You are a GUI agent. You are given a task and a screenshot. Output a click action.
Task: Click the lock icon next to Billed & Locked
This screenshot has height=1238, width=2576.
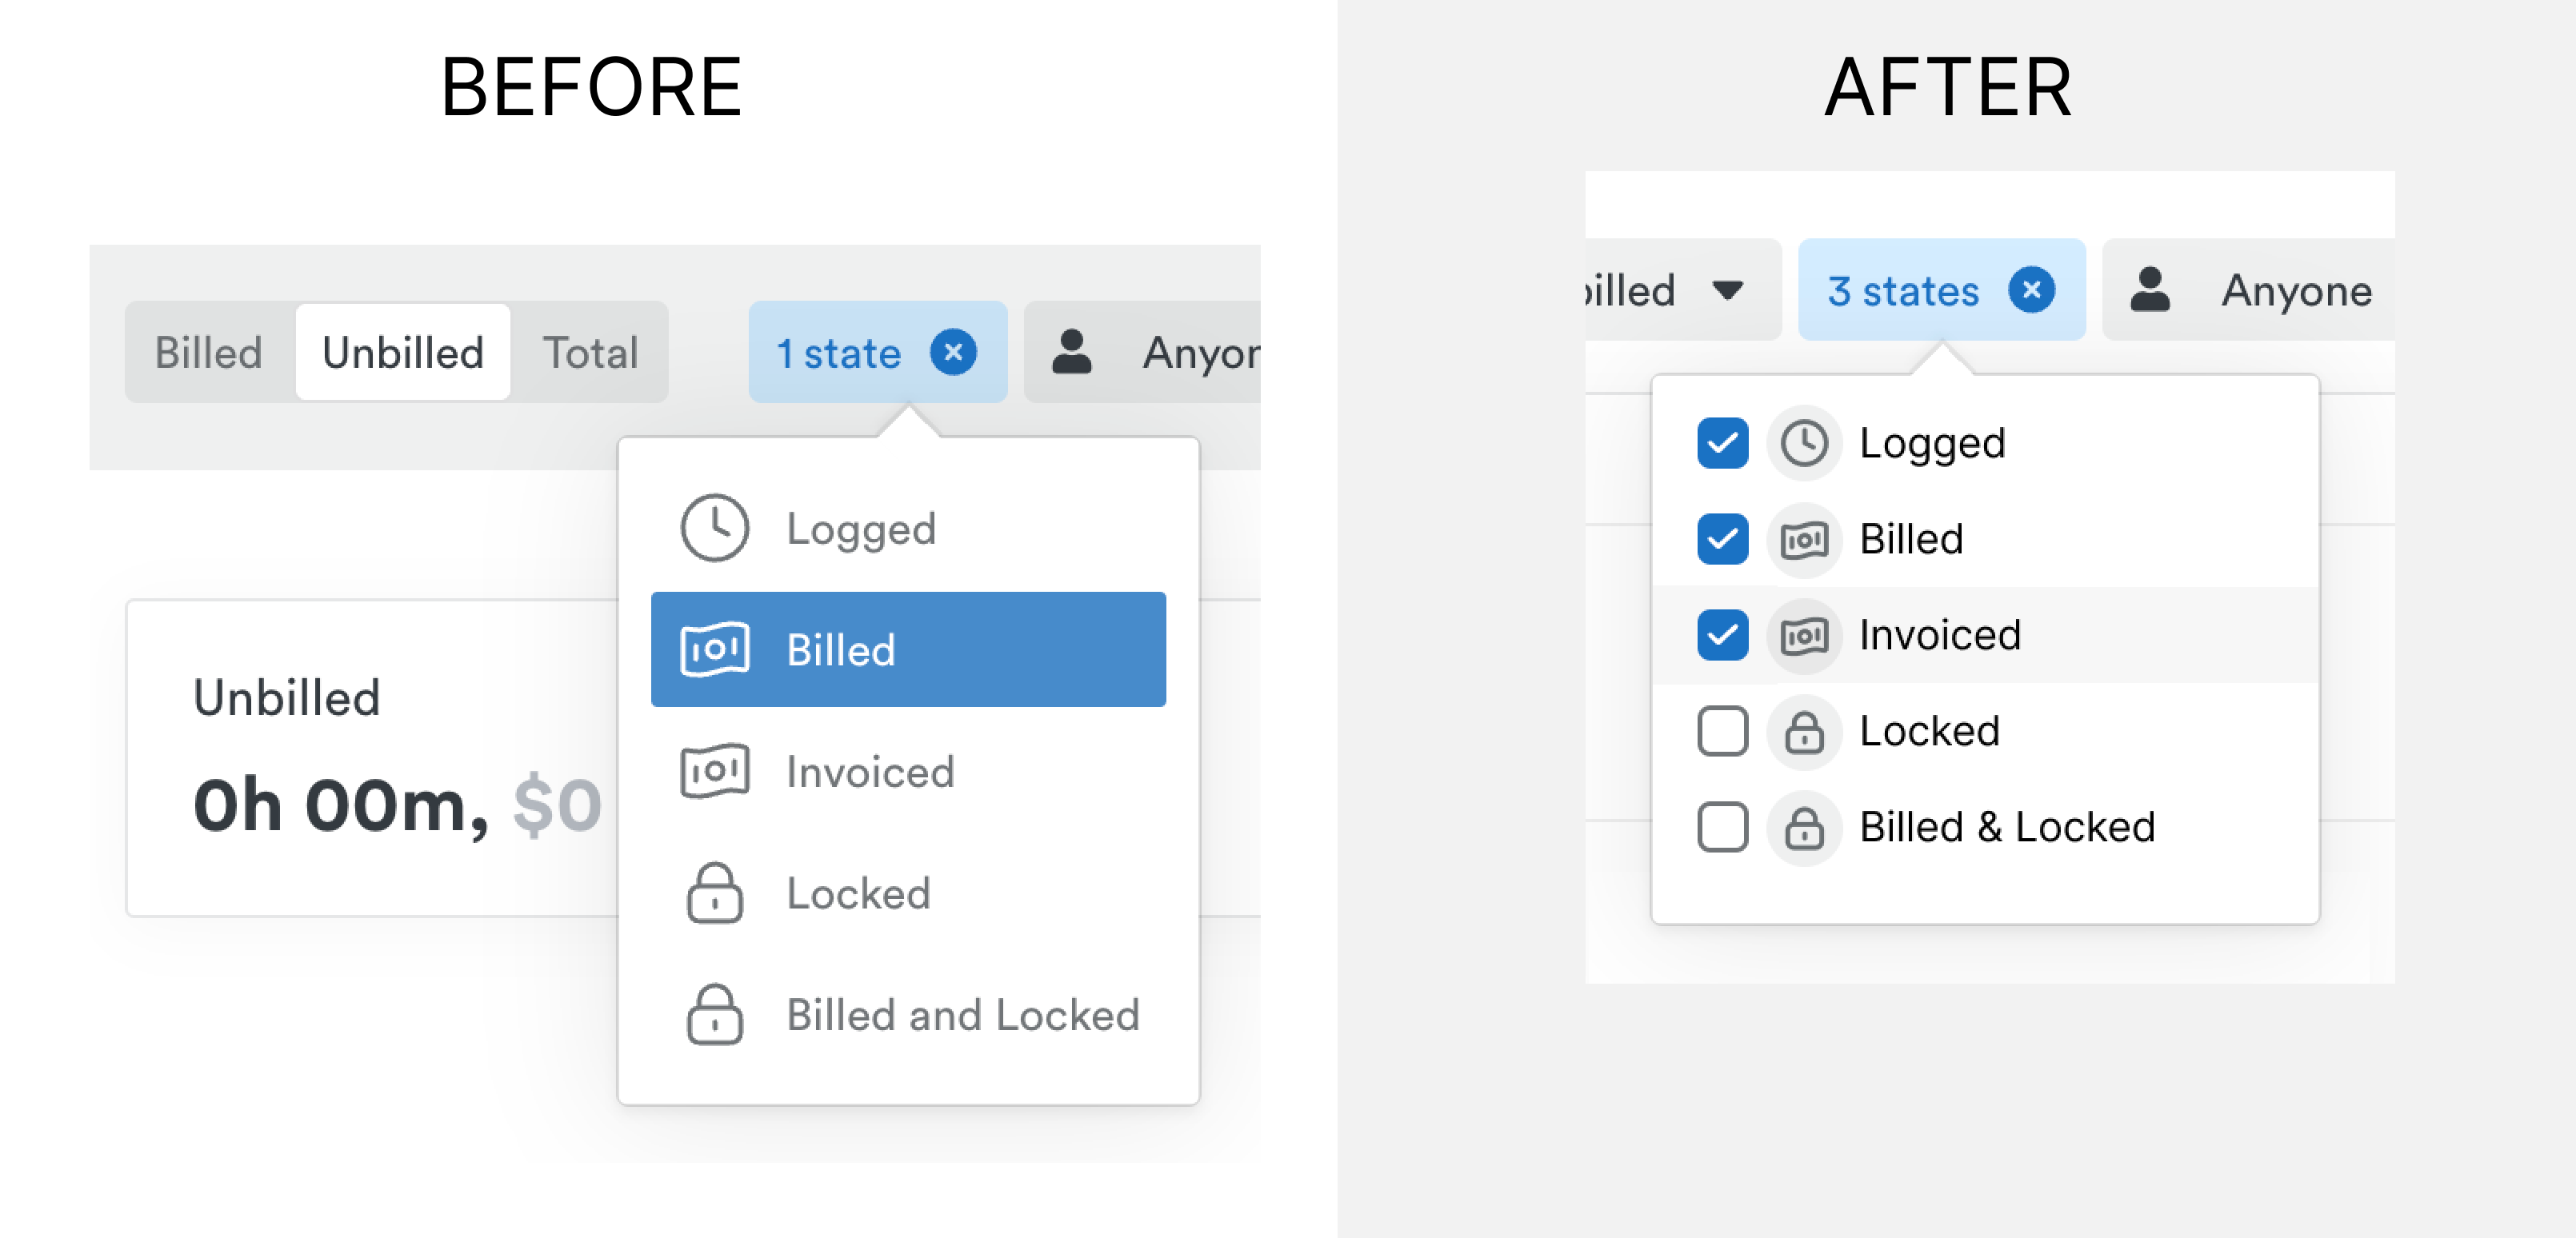click(x=1804, y=827)
